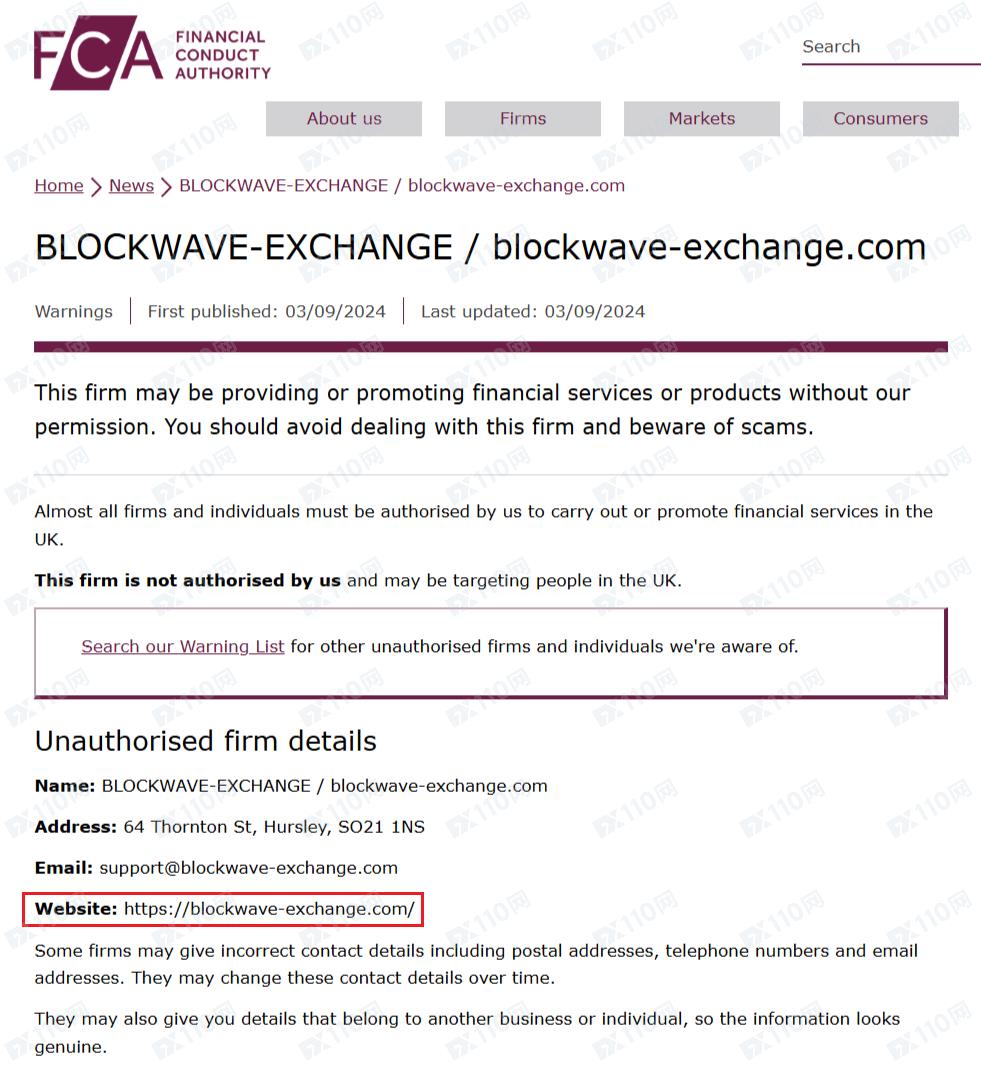Click the Thornton St address line
This screenshot has width=981, height=1082.
point(273,827)
